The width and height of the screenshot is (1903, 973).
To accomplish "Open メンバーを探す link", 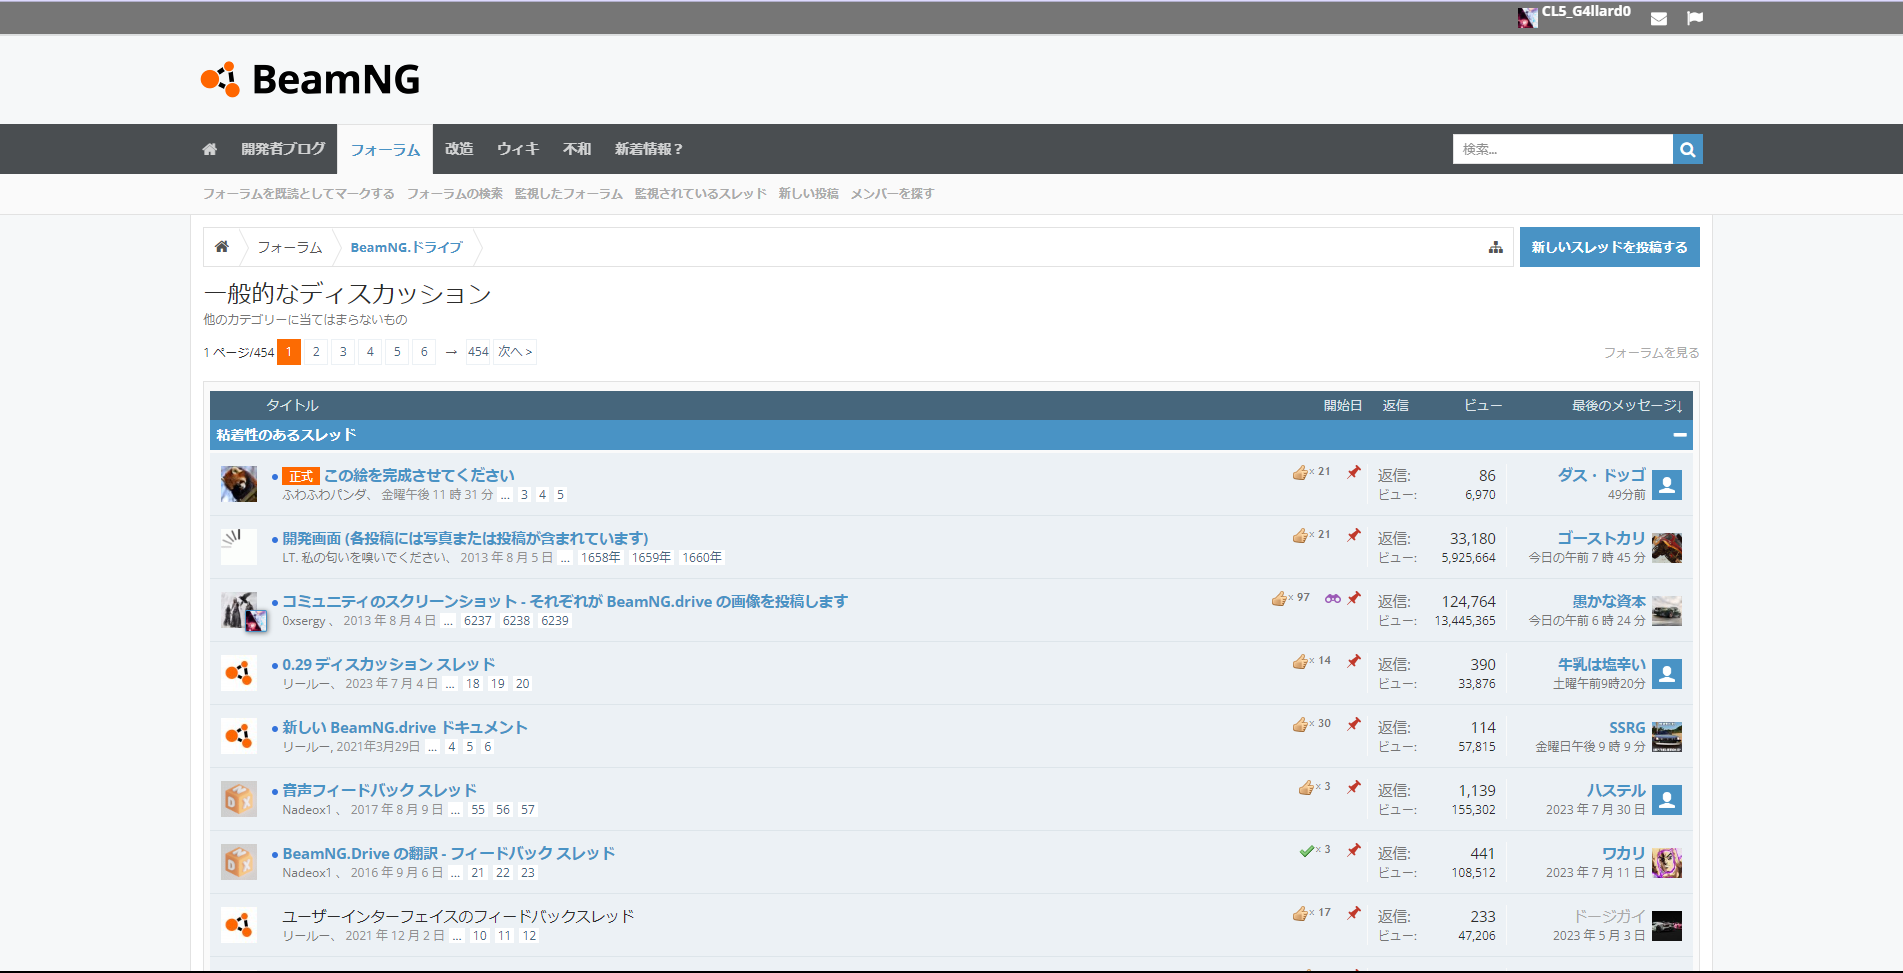I will pyautogui.click(x=893, y=194).
